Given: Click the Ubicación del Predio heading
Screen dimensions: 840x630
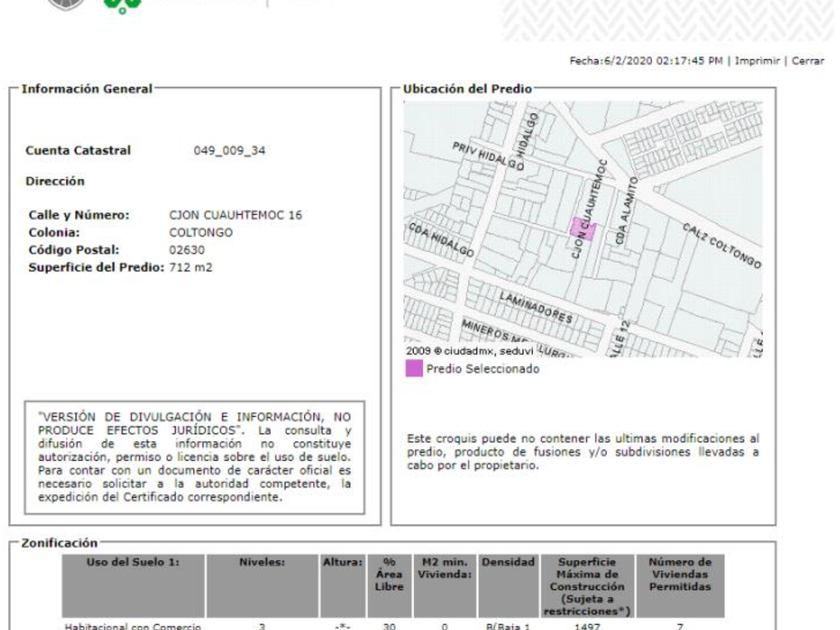Looking at the screenshot, I should pyautogui.click(x=468, y=89).
